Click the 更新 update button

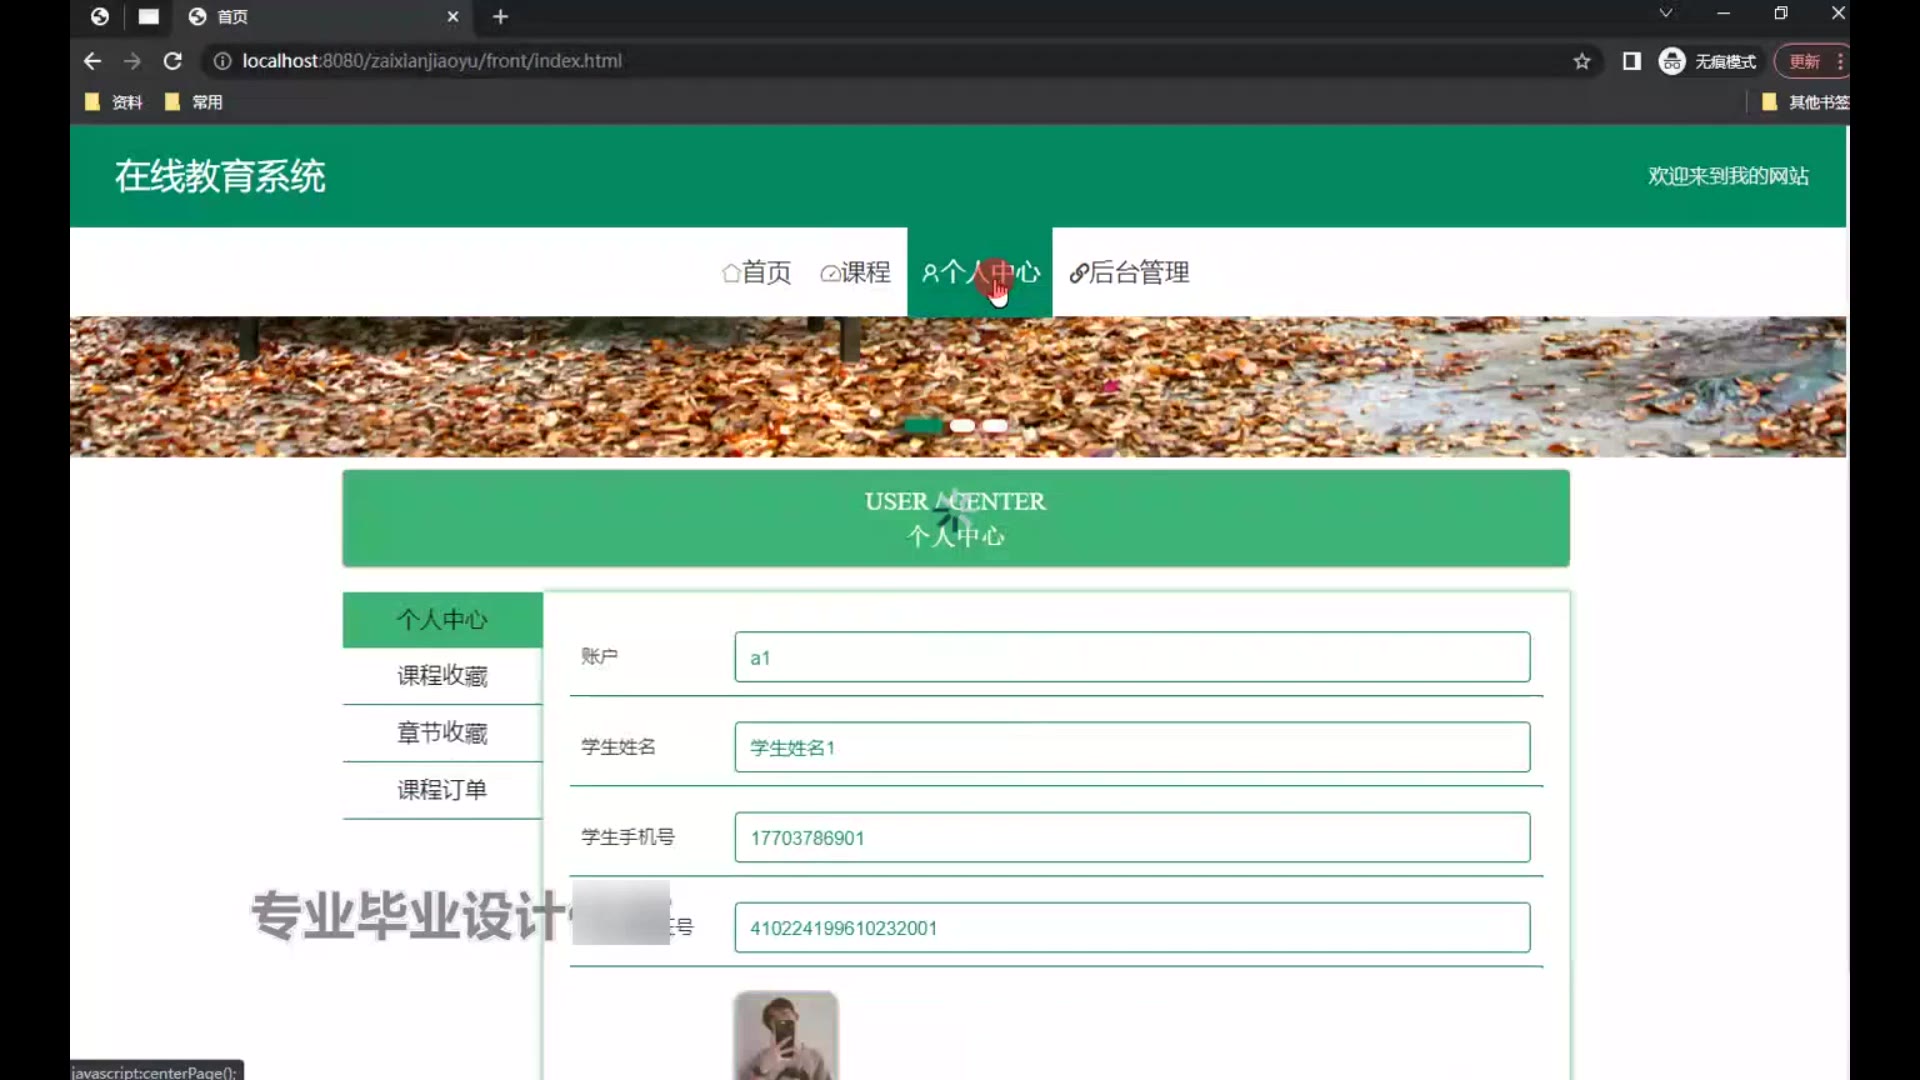pyautogui.click(x=1804, y=61)
